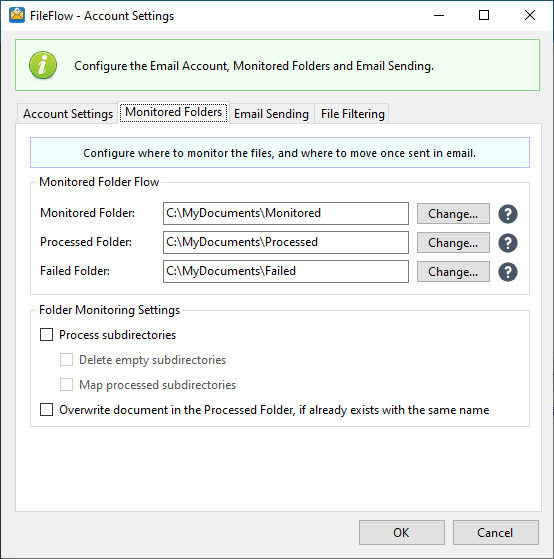Screen dimensions: 554x559
Task: Click Change button for Monitored Folder
Action: pyautogui.click(x=453, y=214)
